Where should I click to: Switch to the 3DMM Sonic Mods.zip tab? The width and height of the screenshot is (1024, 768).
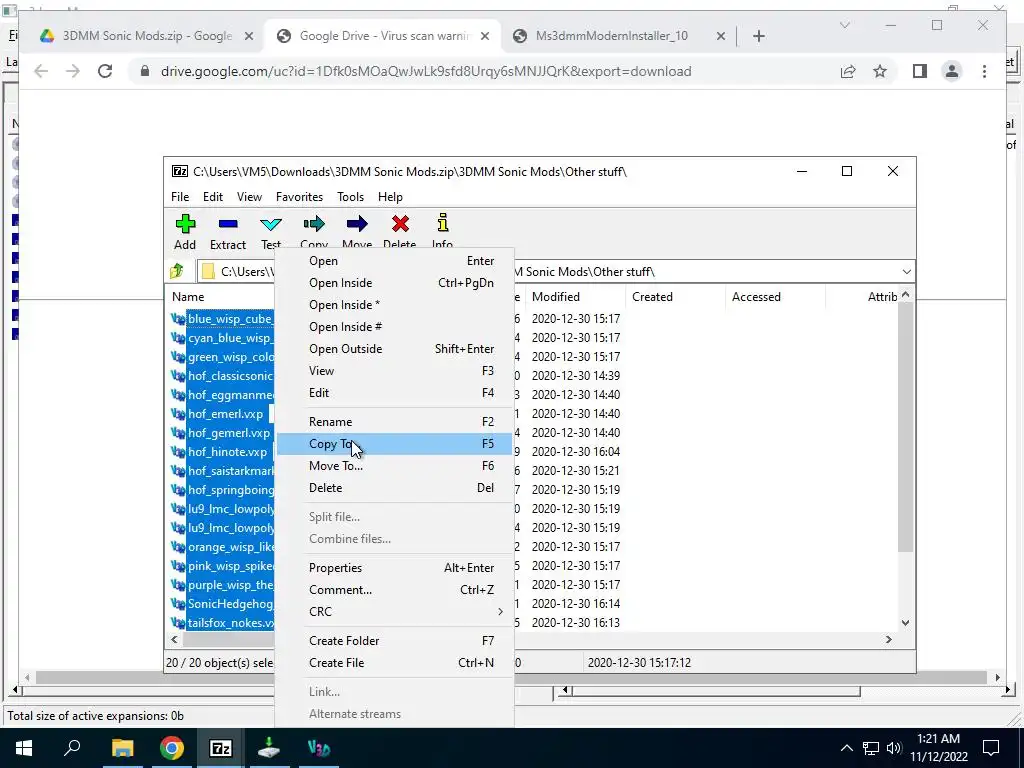[x=147, y=36]
